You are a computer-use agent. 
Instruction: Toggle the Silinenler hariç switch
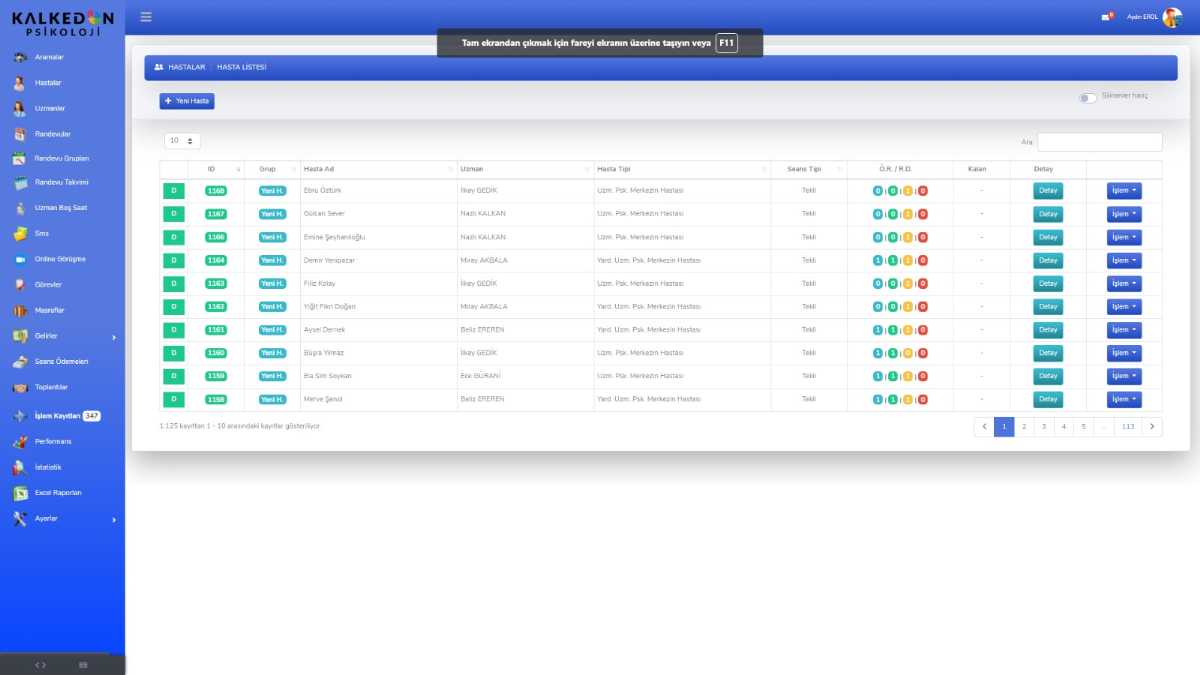pyautogui.click(x=1087, y=97)
